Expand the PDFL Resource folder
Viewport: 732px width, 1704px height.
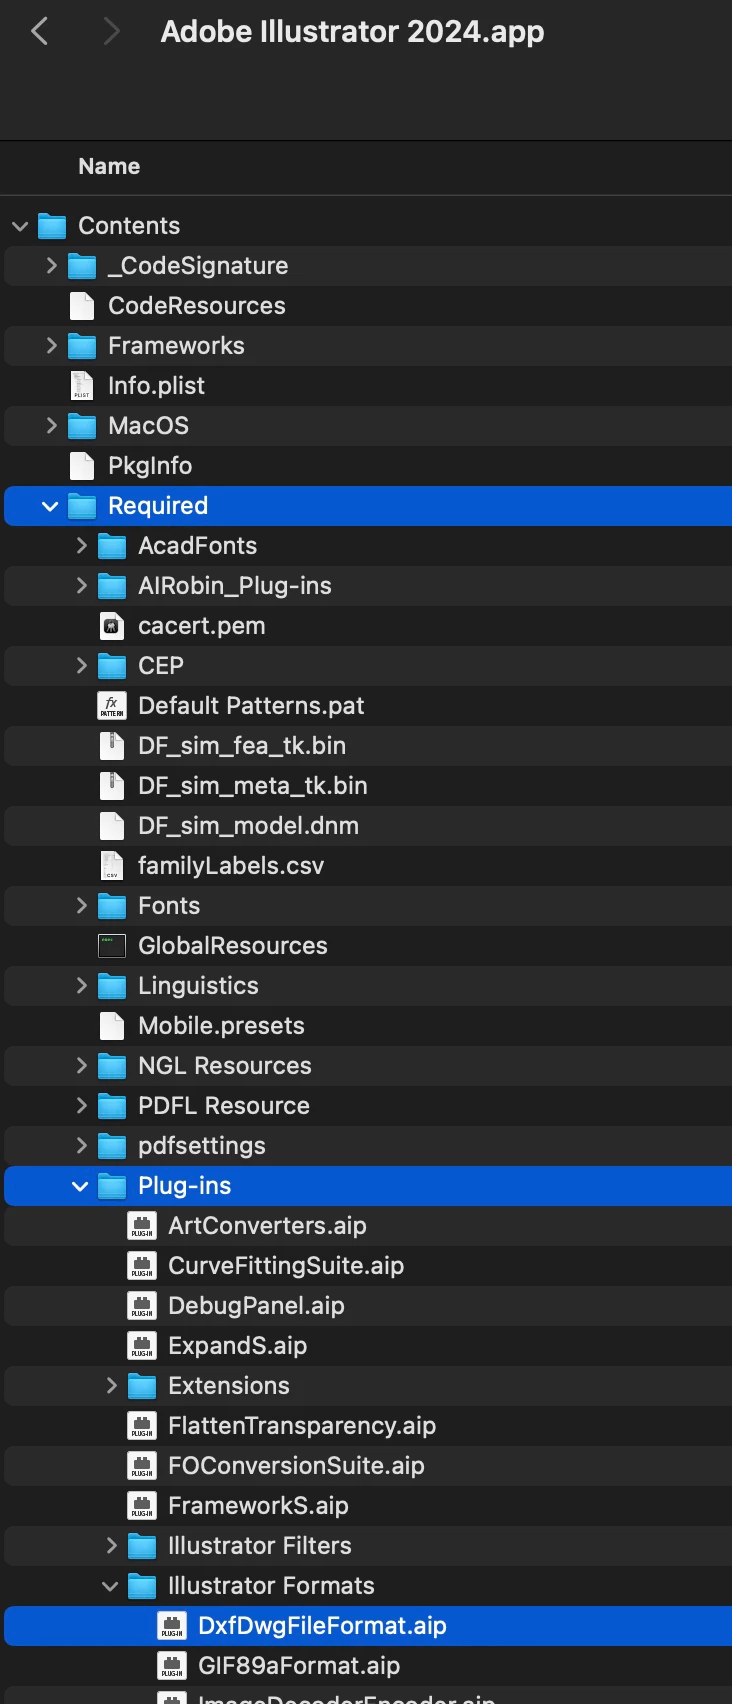click(x=81, y=1106)
